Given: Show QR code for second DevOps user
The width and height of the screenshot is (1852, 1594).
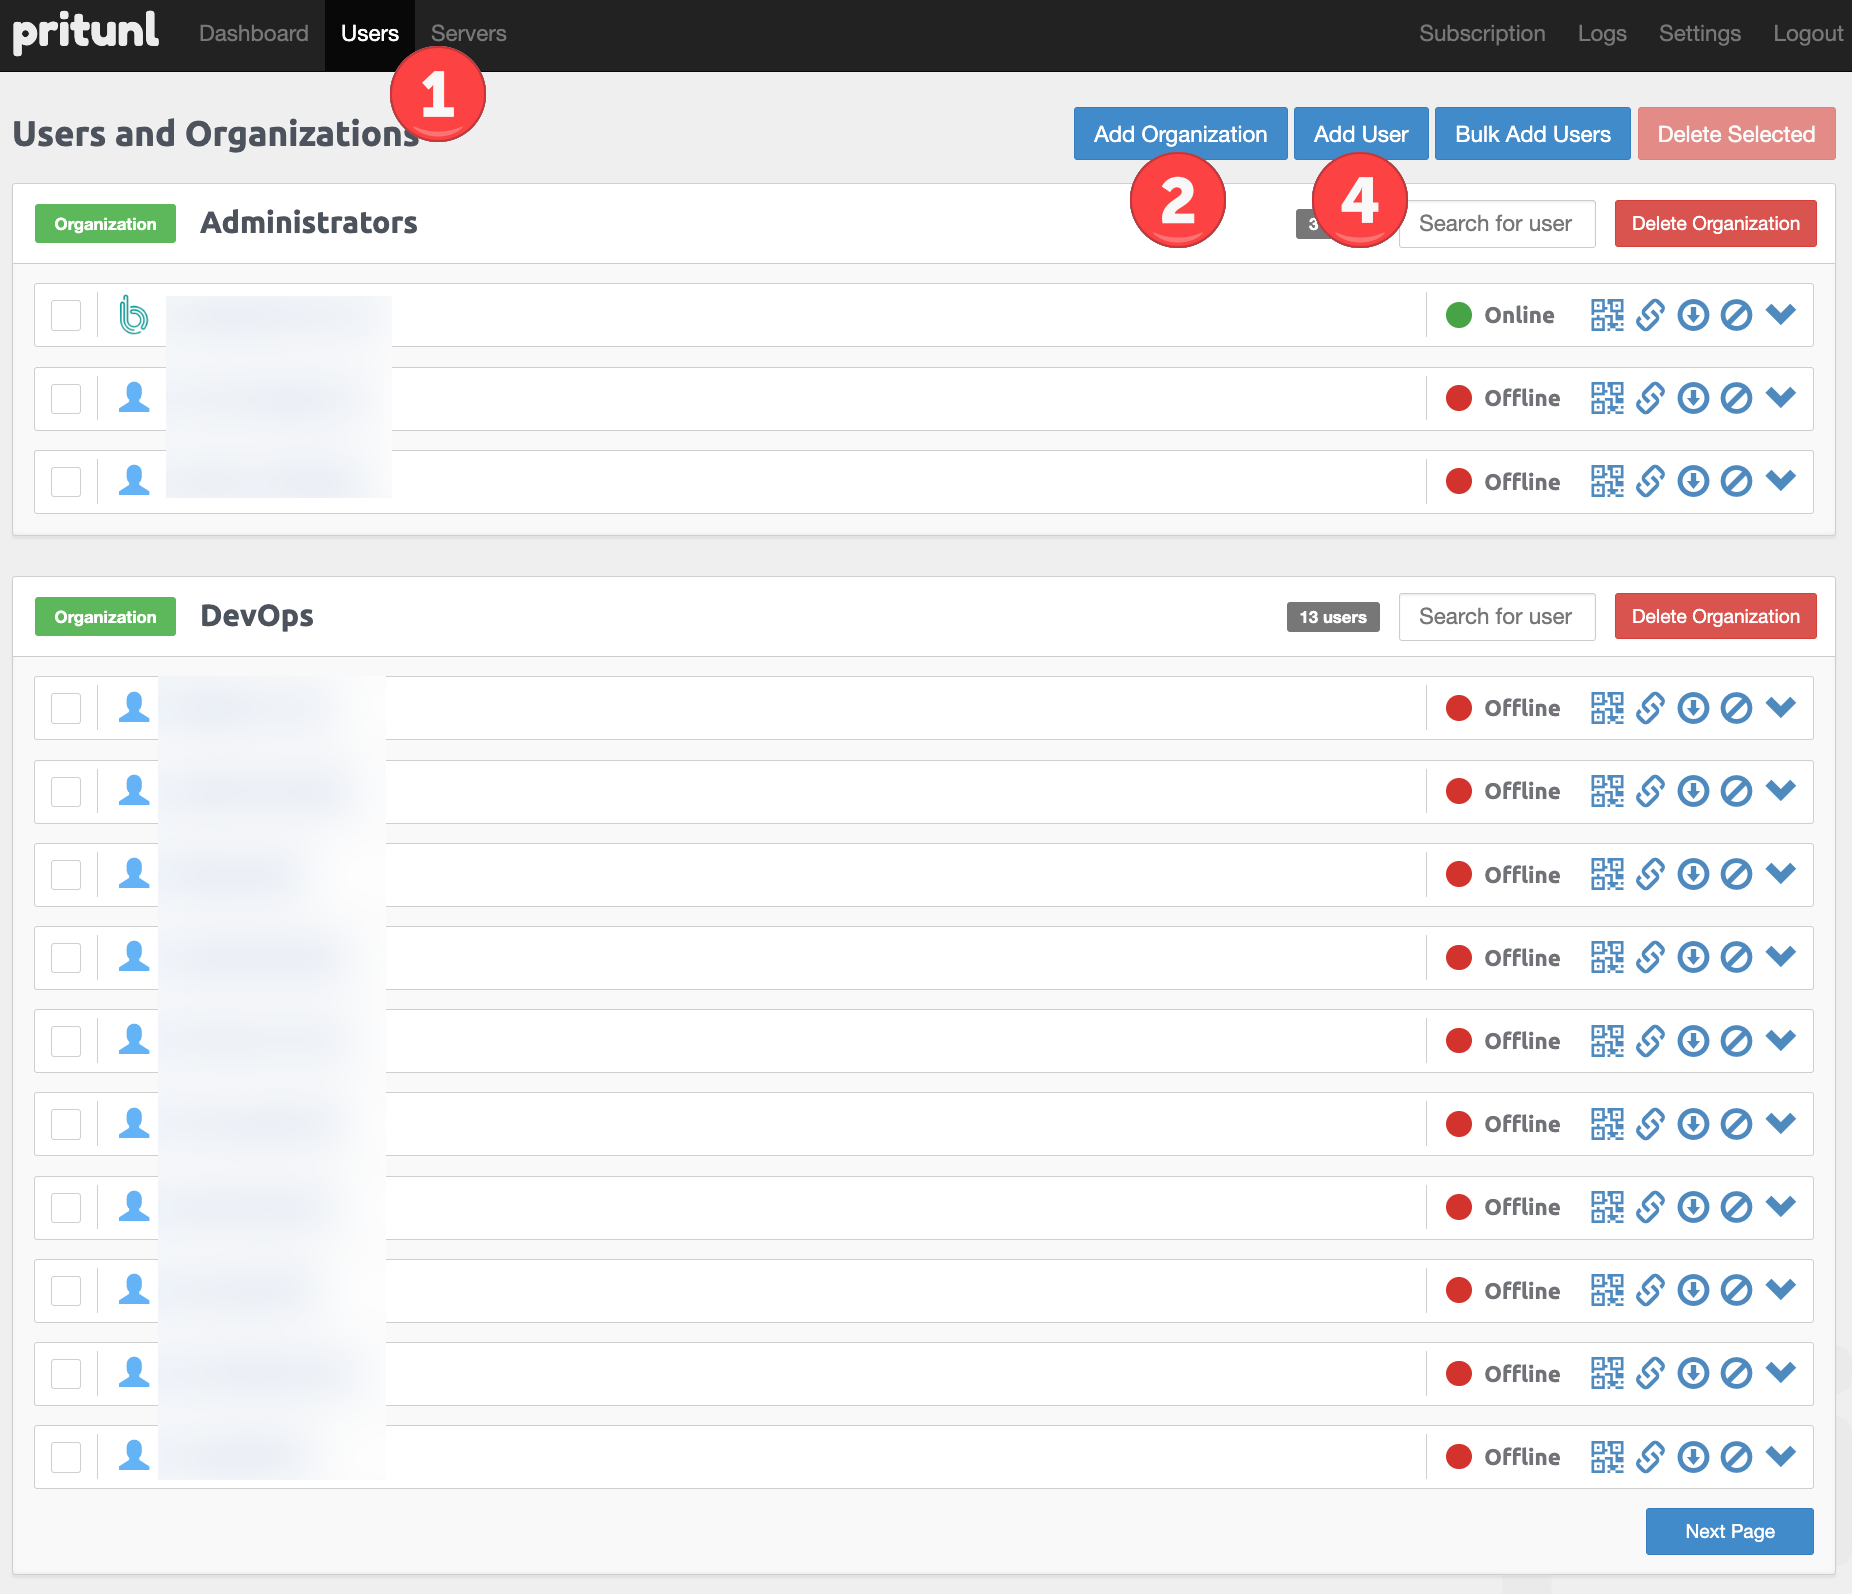Looking at the screenshot, I should [1607, 791].
